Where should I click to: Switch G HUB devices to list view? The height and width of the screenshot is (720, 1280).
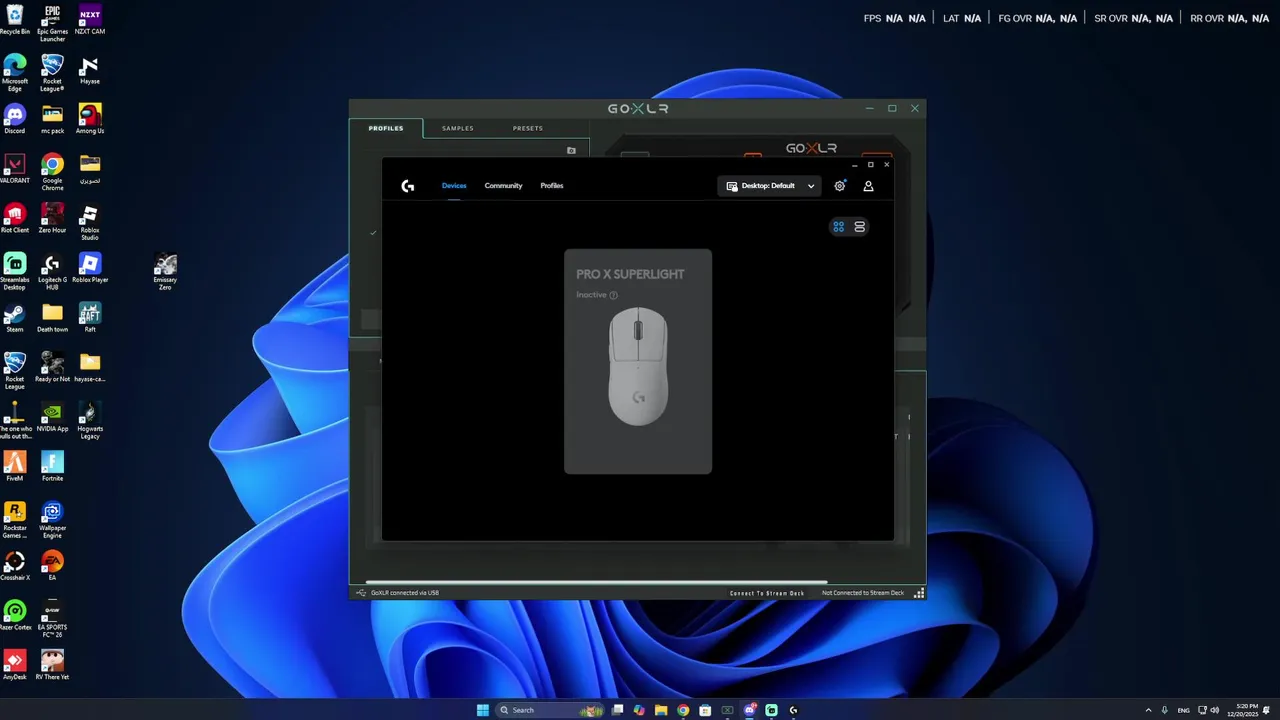(x=860, y=227)
